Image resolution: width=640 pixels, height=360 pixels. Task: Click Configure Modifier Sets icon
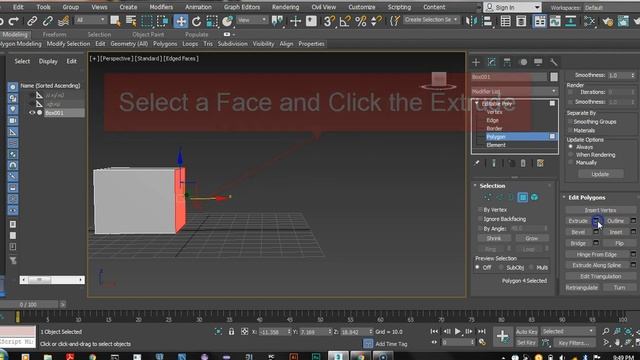[540, 163]
